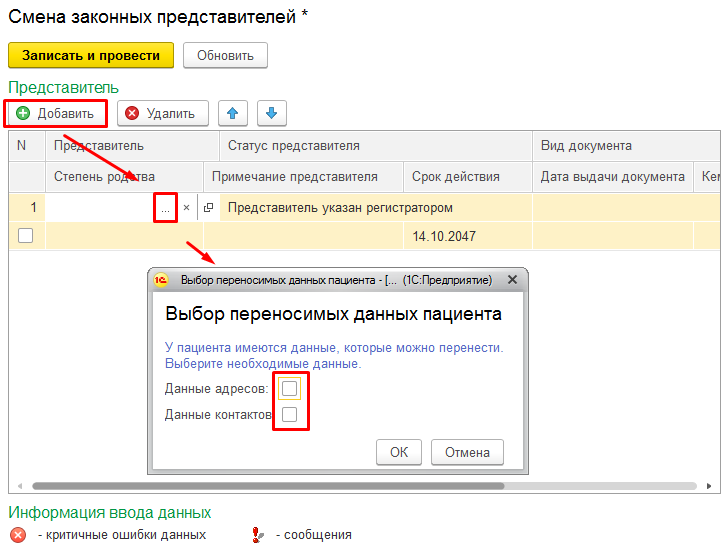Enable the Данные адресов checkbox
725x544 pixels.
(x=289, y=388)
